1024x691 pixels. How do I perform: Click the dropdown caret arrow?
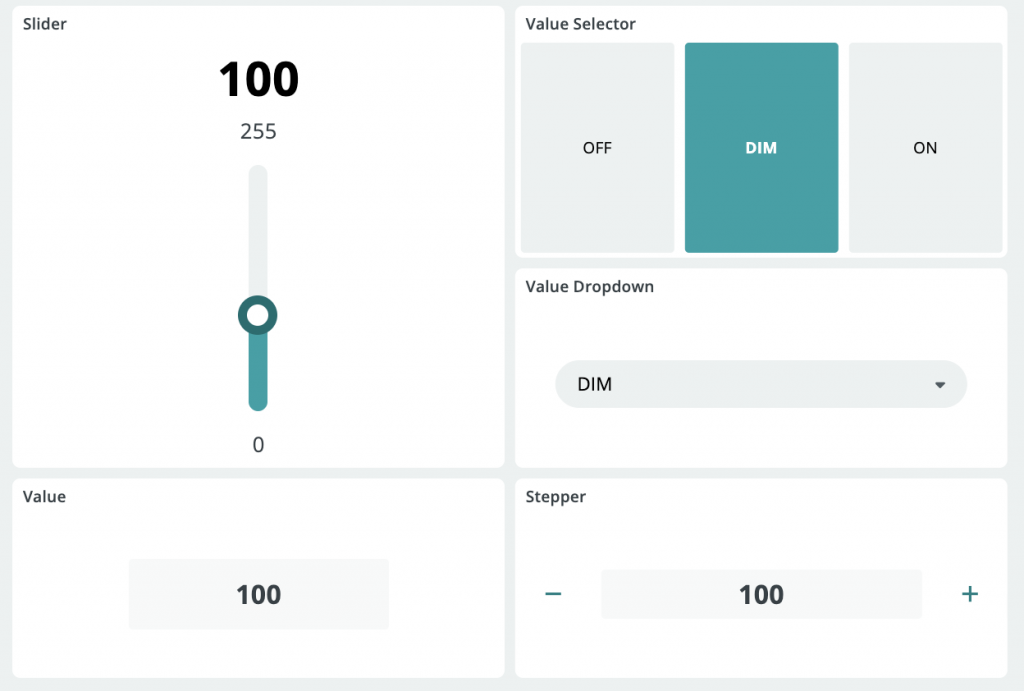point(939,385)
